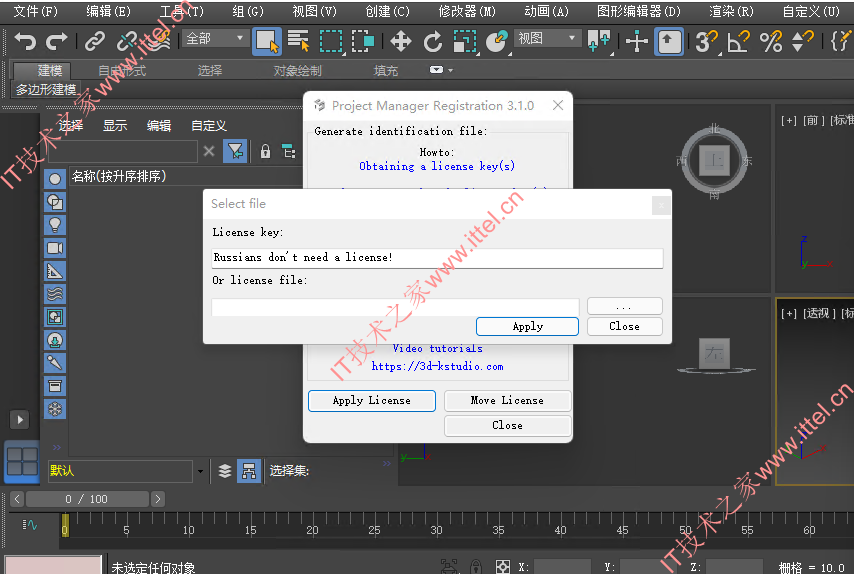The width and height of the screenshot is (854, 574).
Task: Open the 修改器(M) menu
Action: click(467, 11)
